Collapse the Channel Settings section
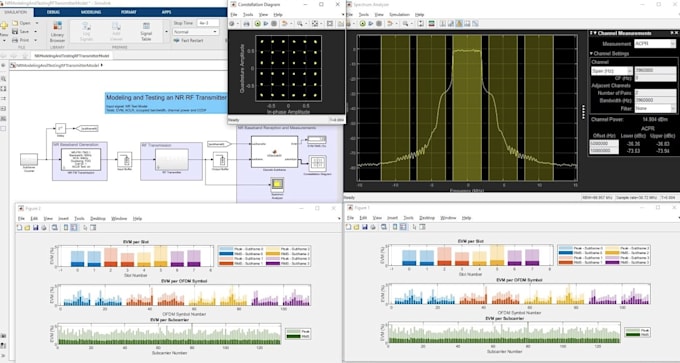The image size is (680, 363). pos(592,53)
